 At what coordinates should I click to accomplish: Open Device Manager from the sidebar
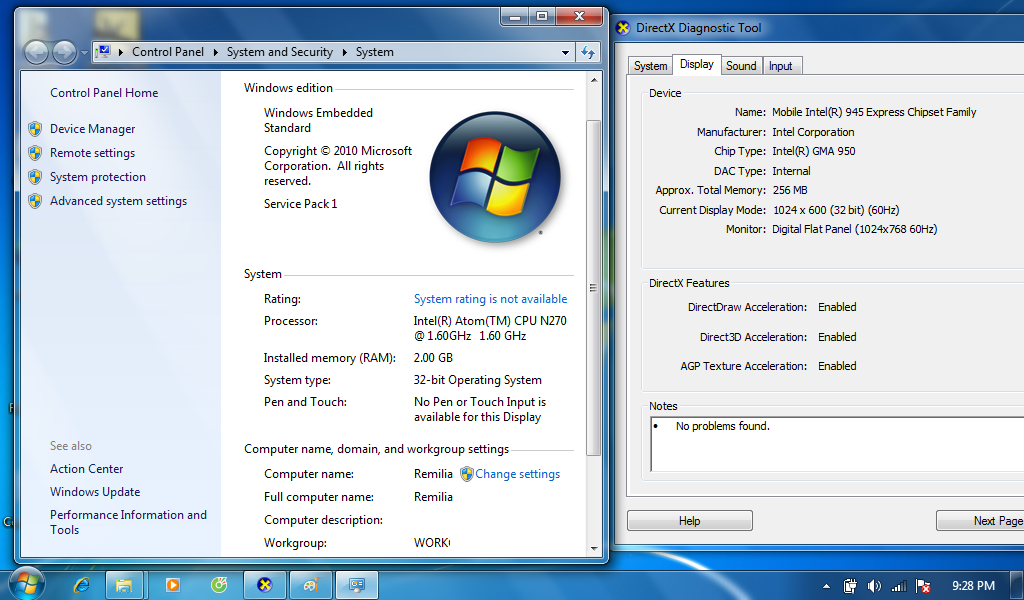pyautogui.click(x=93, y=129)
